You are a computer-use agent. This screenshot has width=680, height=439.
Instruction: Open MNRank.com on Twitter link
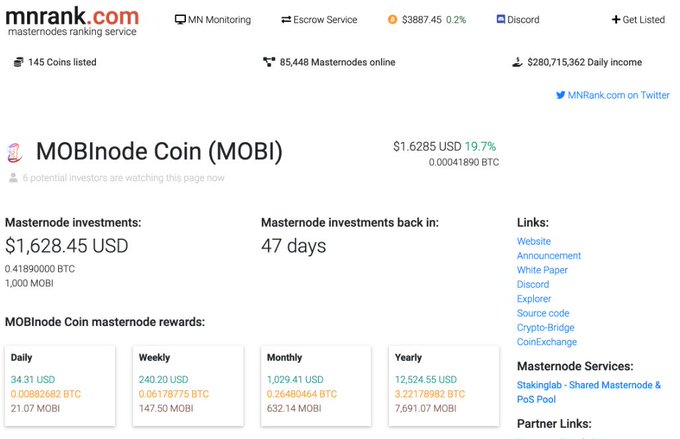[x=613, y=95]
